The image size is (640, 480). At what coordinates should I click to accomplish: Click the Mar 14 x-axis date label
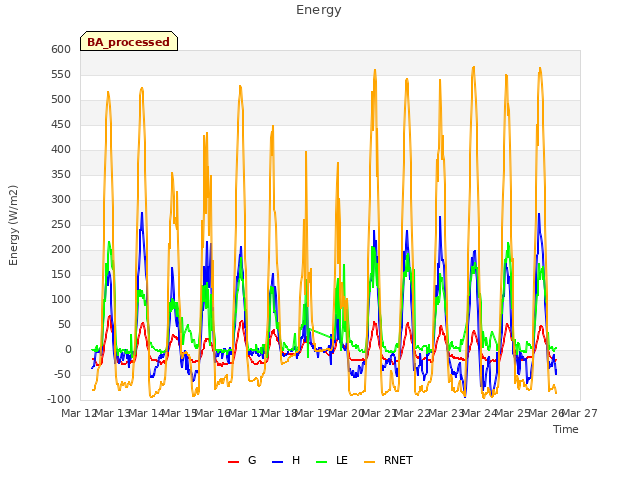146,413
